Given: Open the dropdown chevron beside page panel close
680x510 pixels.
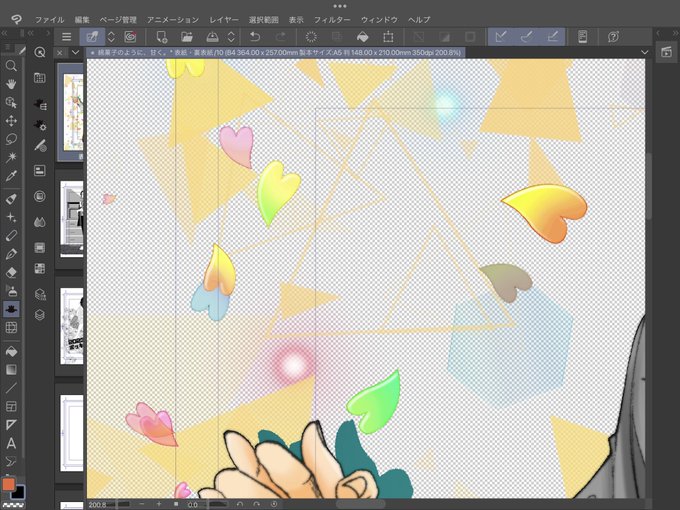Looking at the screenshot, I should [x=75, y=52].
